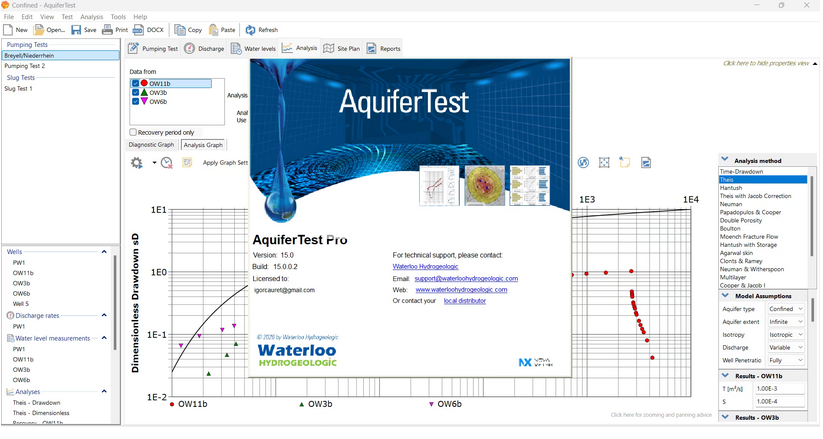Click the www.waterloohydrogeologic.com web link
Image resolution: width=823 pixels, height=439 pixels.
pos(461,289)
